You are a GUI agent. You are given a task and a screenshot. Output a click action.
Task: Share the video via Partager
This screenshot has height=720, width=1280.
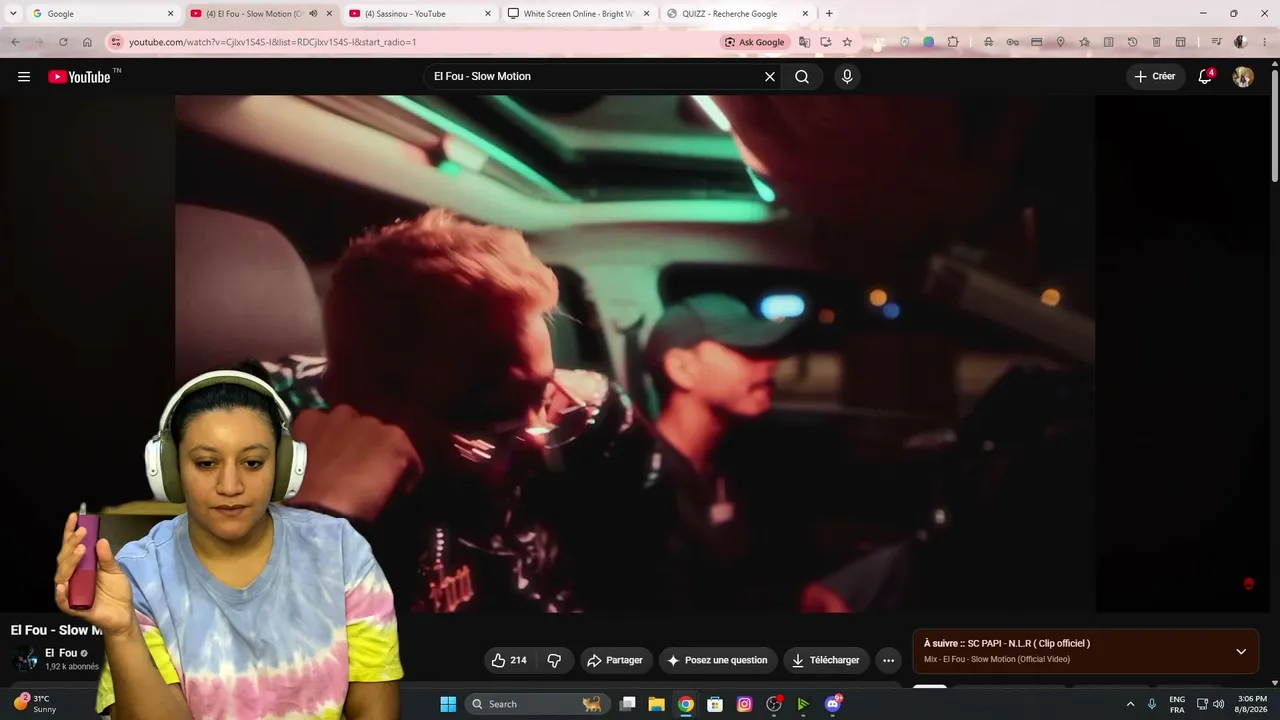tap(615, 660)
